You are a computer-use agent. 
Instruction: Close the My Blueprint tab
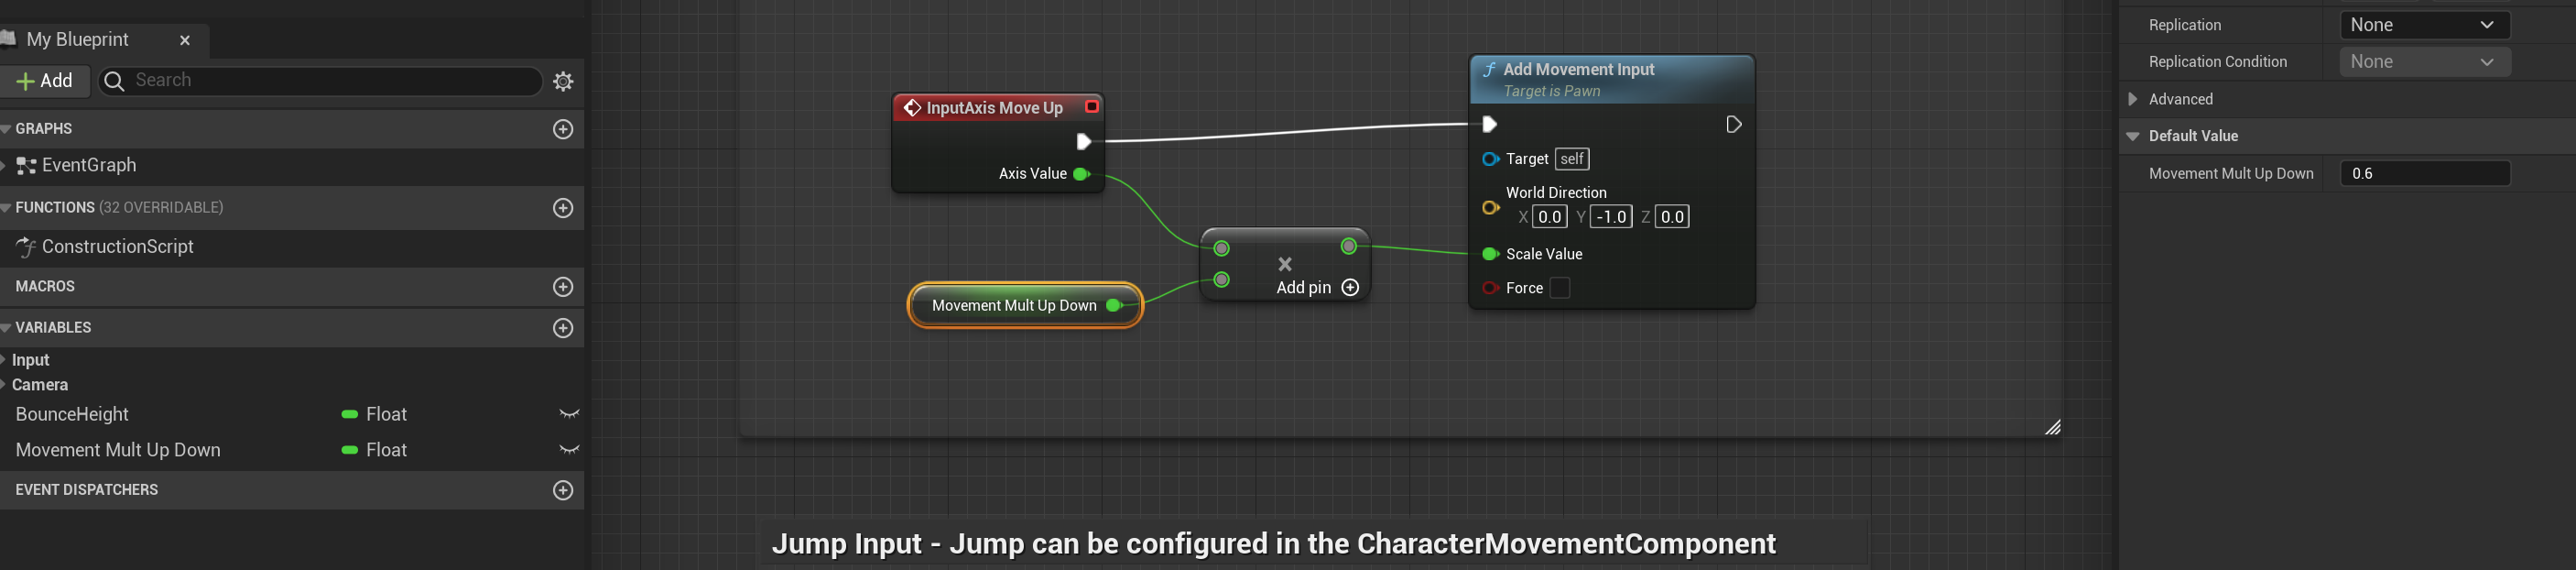coord(185,40)
